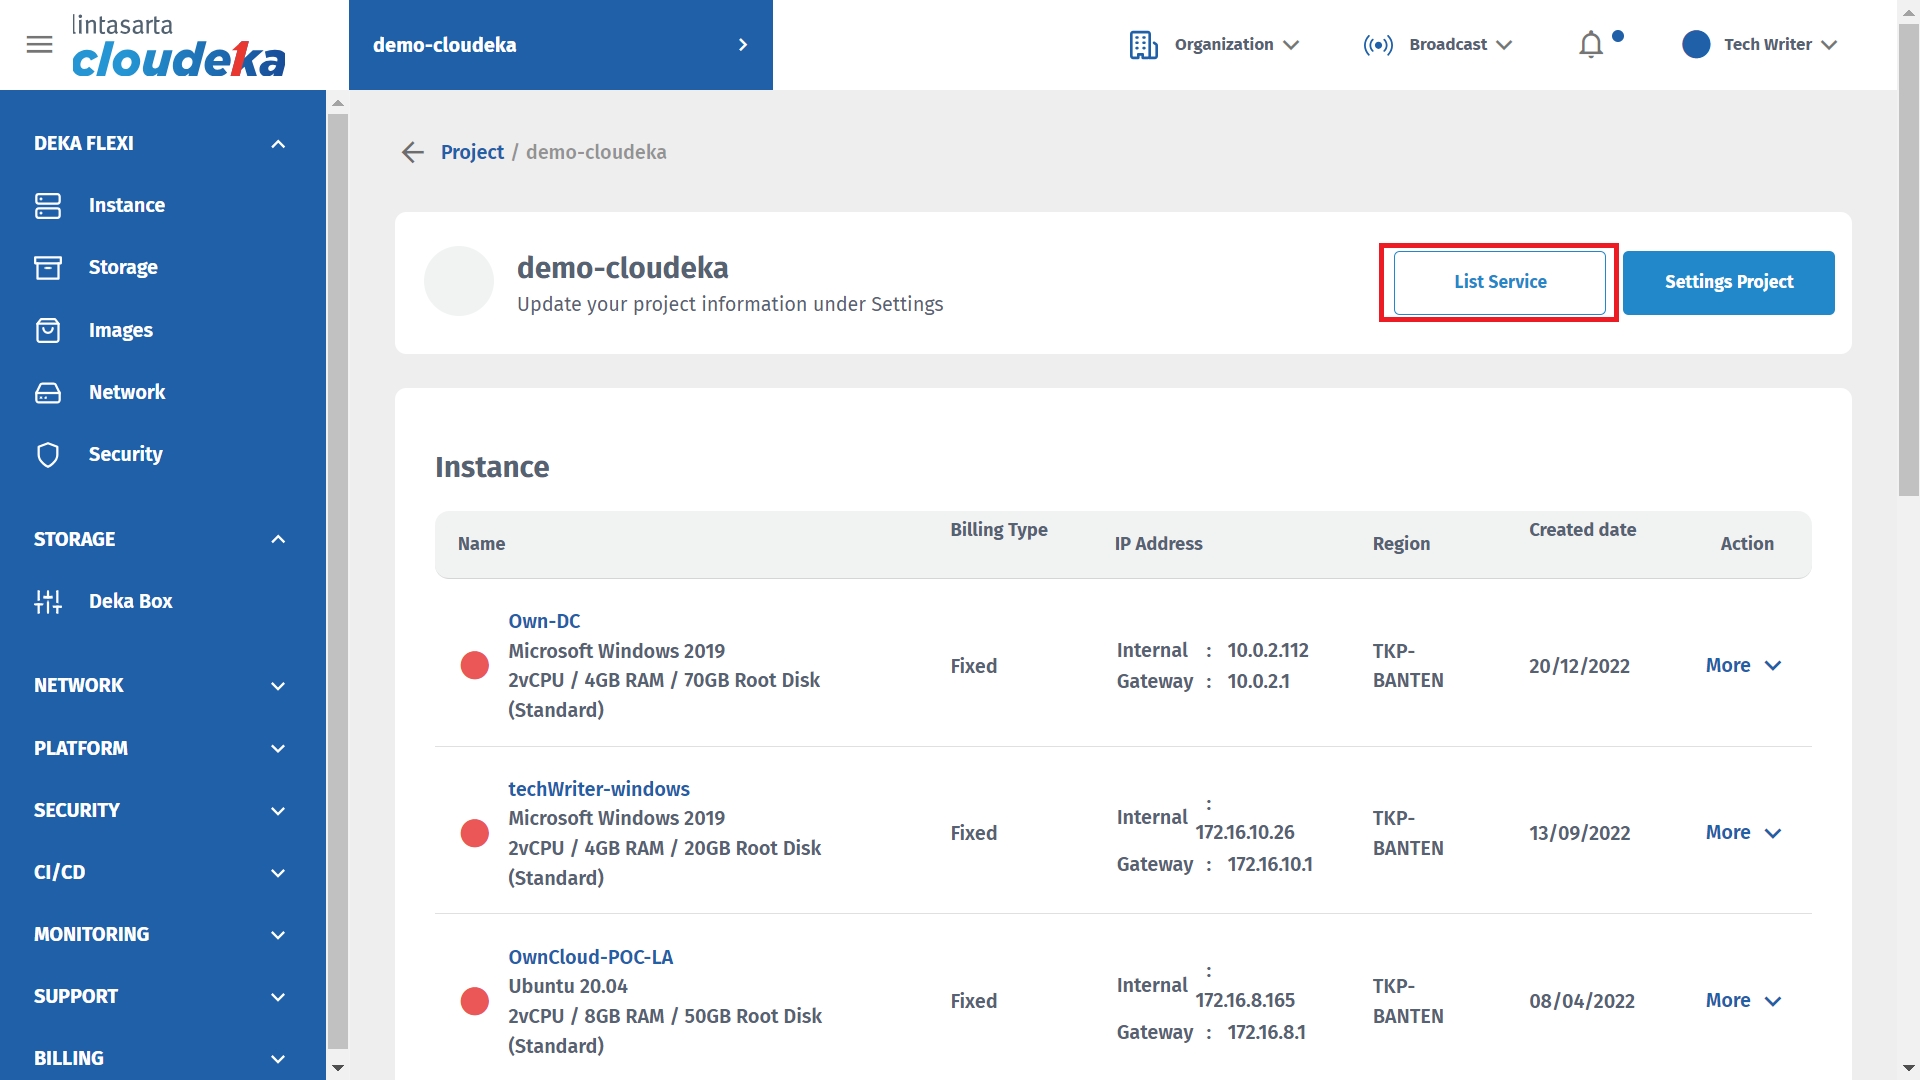Open the Security shield icon
This screenshot has height=1080, width=1920.
pyautogui.click(x=48, y=455)
